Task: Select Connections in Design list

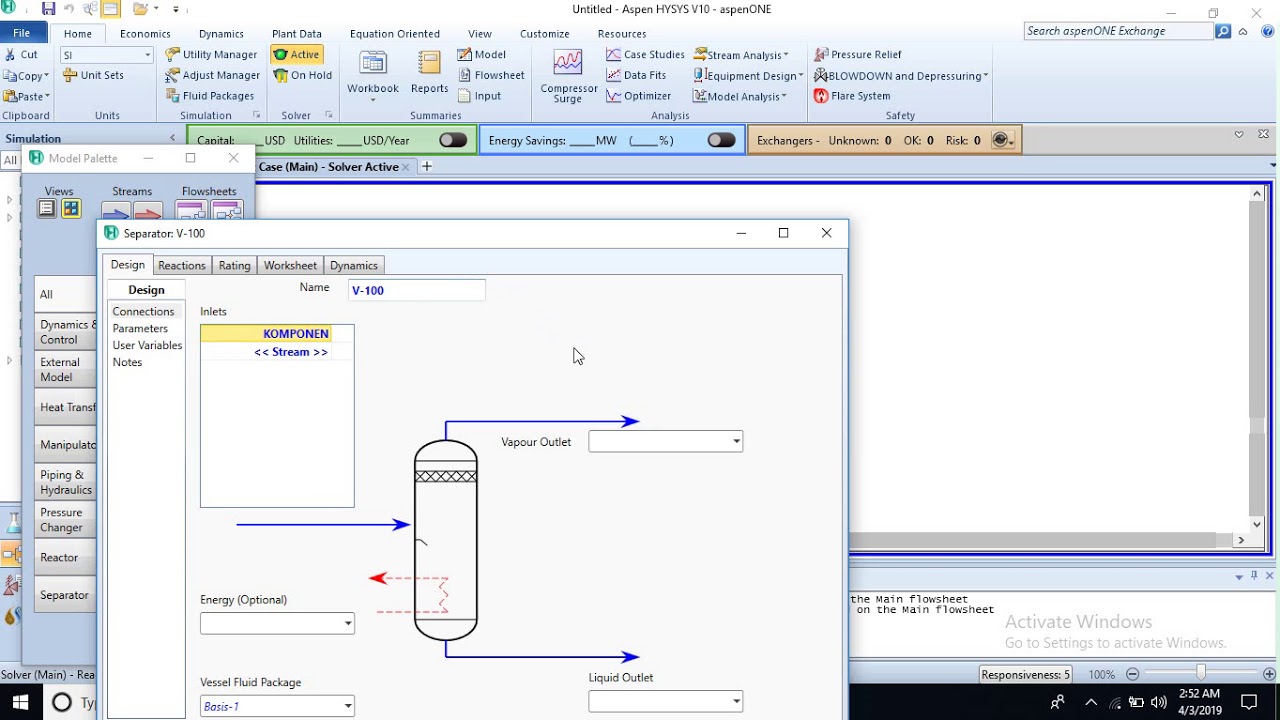Action: (143, 311)
